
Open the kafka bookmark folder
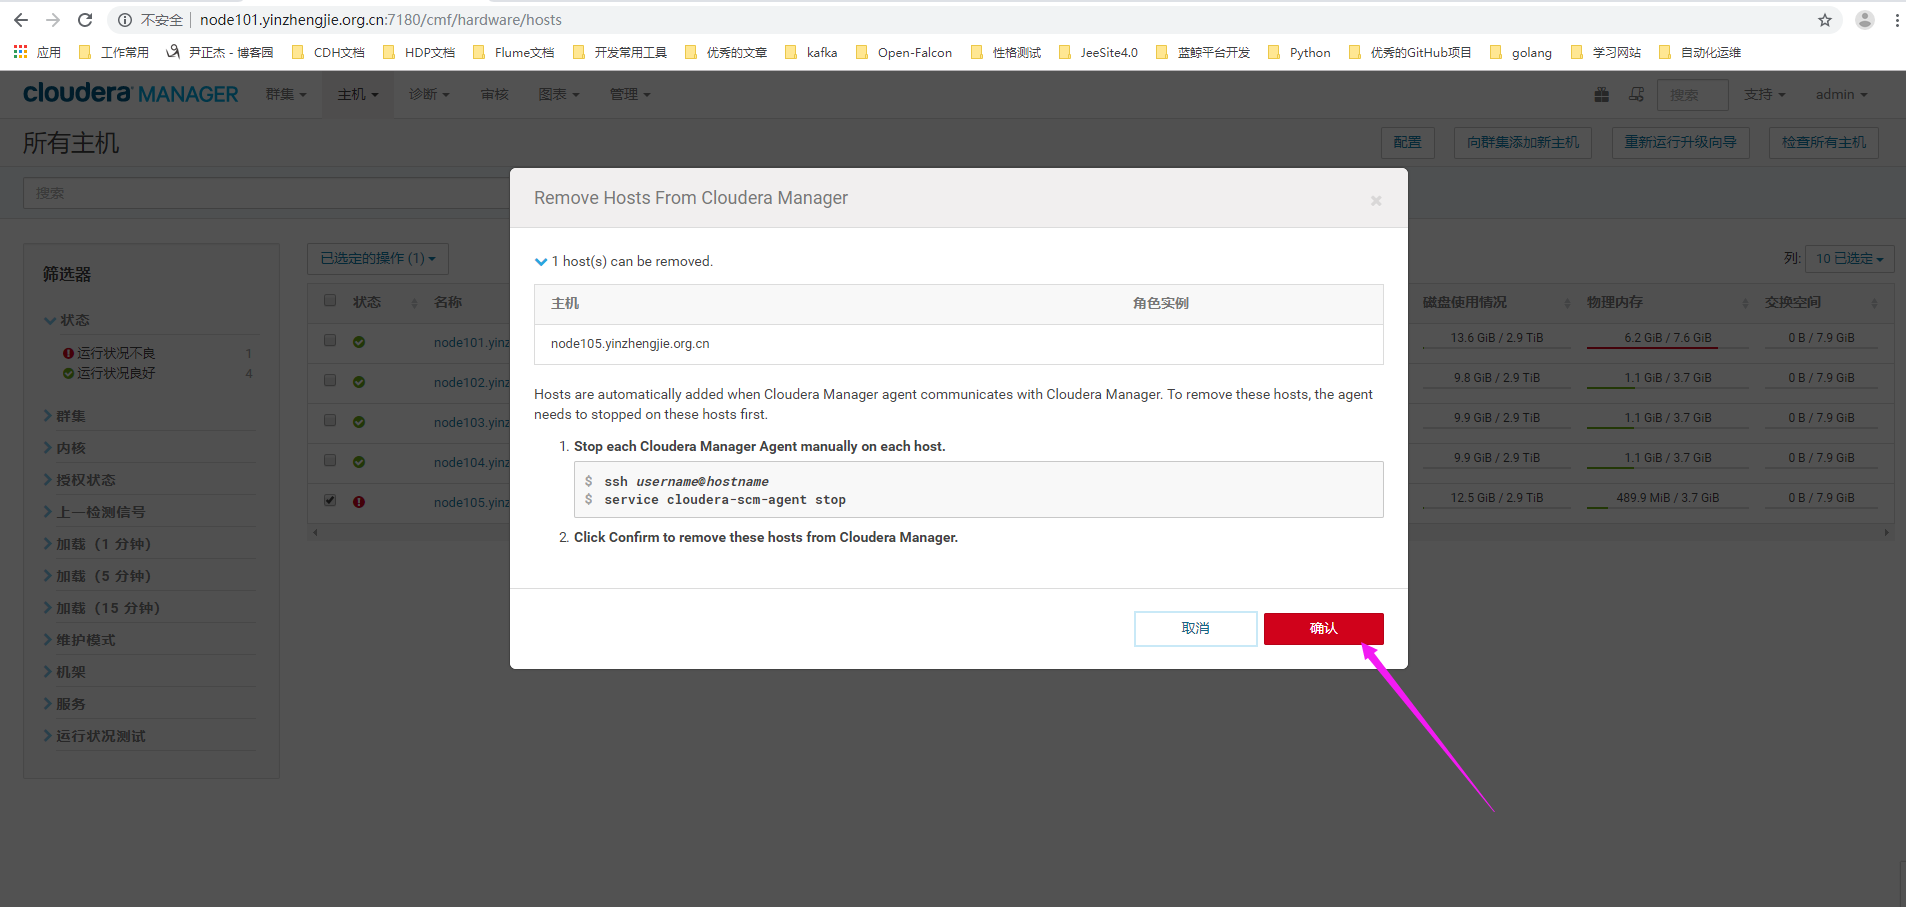point(811,52)
